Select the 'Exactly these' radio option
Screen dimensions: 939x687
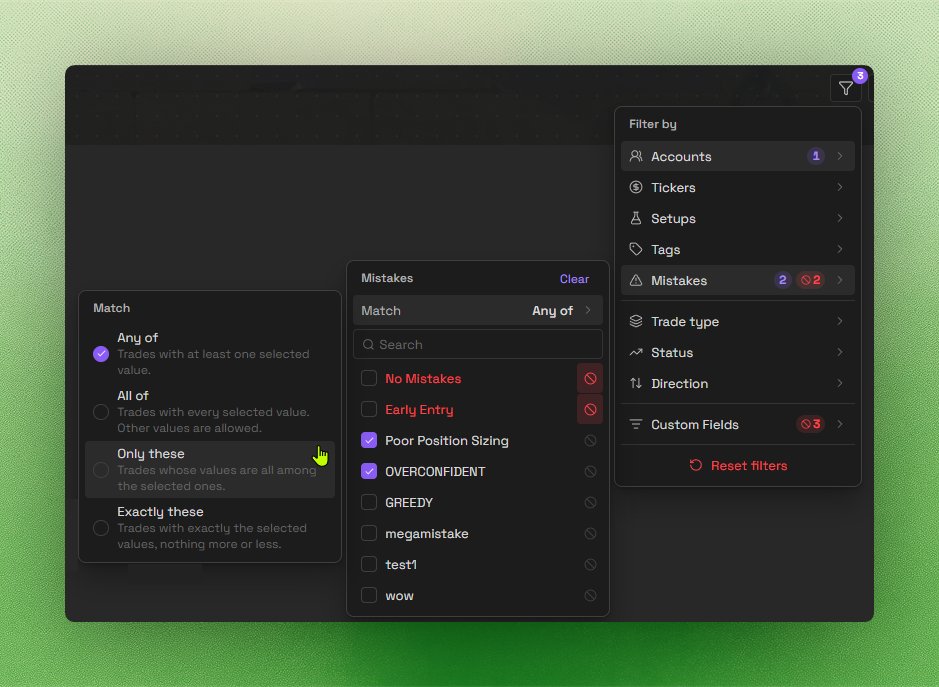pyautogui.click(x=101, y=528)
